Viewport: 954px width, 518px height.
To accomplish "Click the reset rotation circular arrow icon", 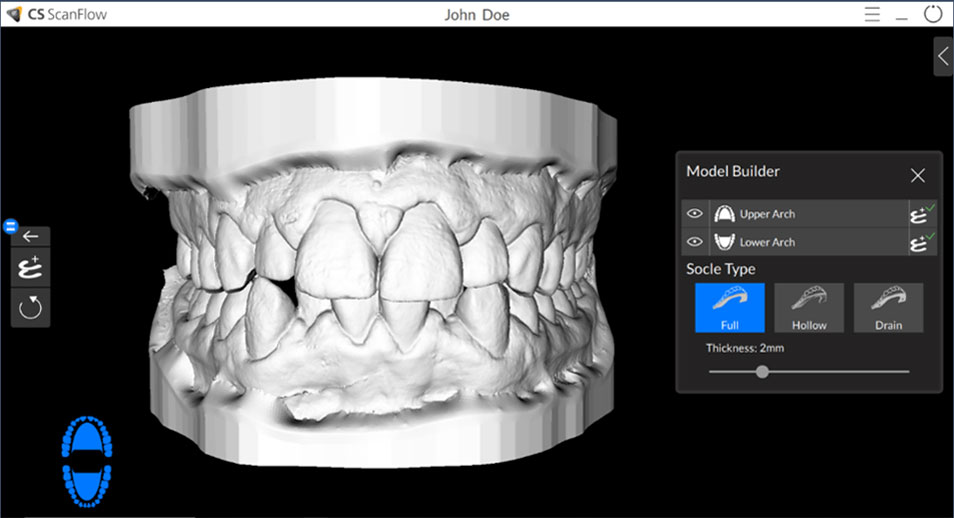I will (30, 307).
